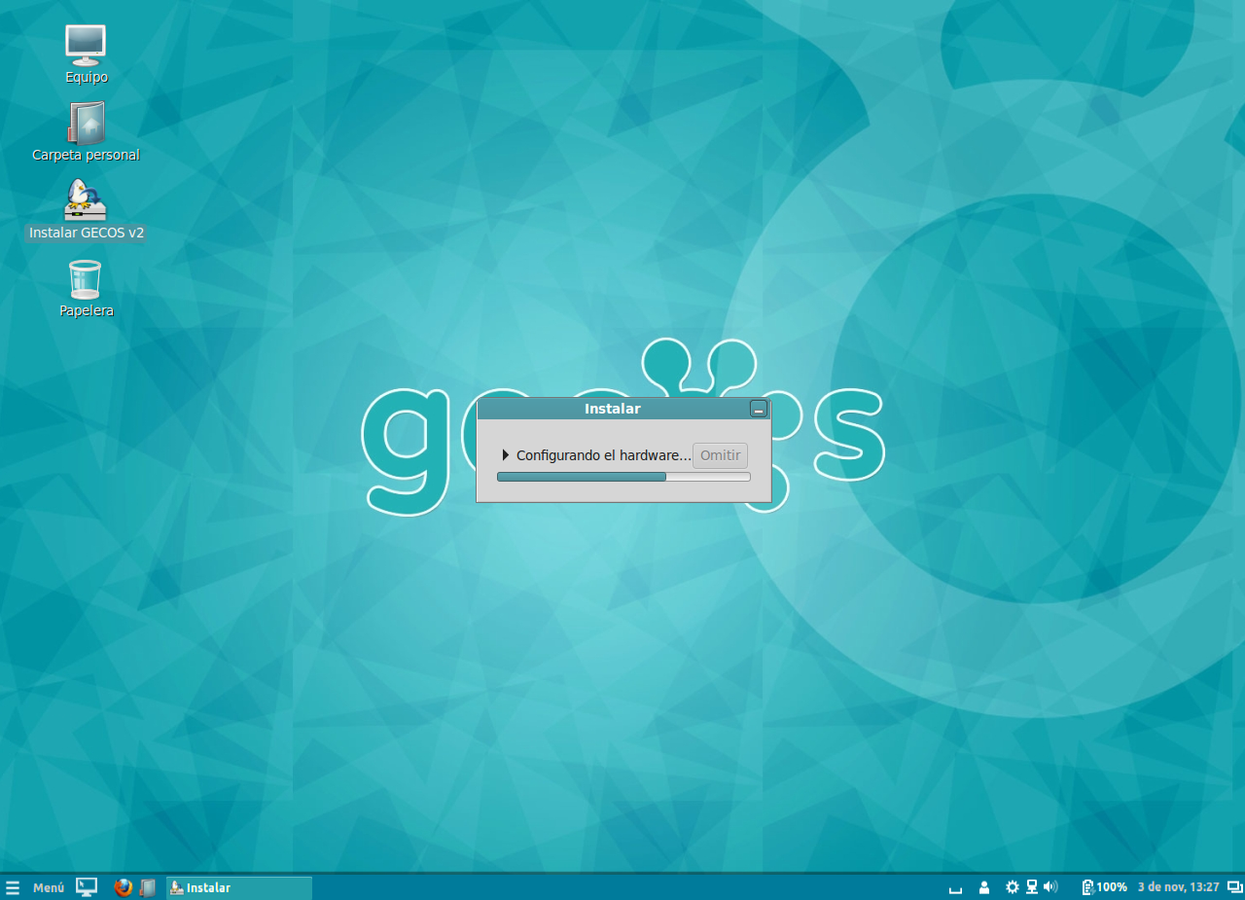Image resolution: width=1245 pixels, height=900 pixels.
Task: Open the file manager from the taskbar
Action: (x=146, y=887)
